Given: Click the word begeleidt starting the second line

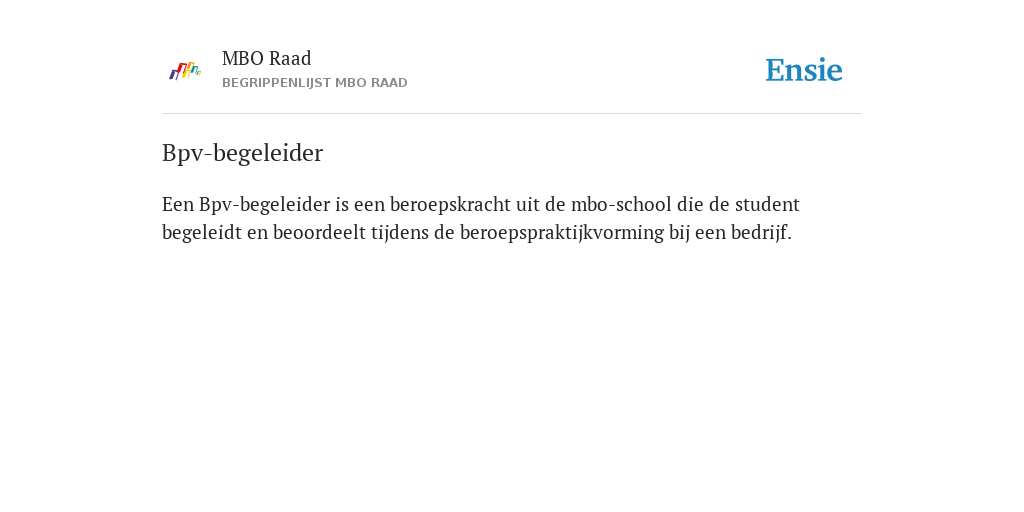Looking at the screenshot, I should coord(202,232).
